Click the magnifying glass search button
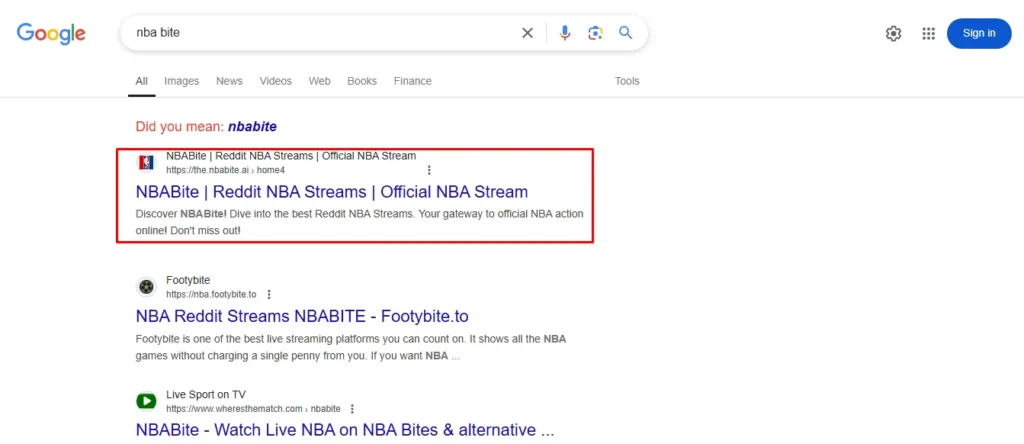Screen dimensions: 1024x444 coord(625,33)
